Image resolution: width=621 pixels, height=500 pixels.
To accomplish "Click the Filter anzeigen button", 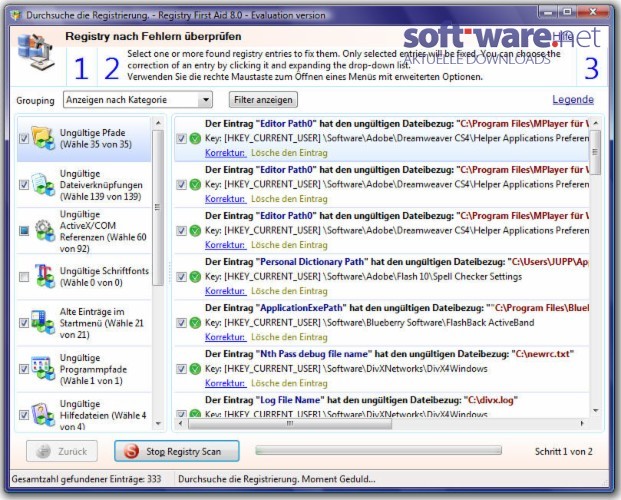I will point(263,100).
